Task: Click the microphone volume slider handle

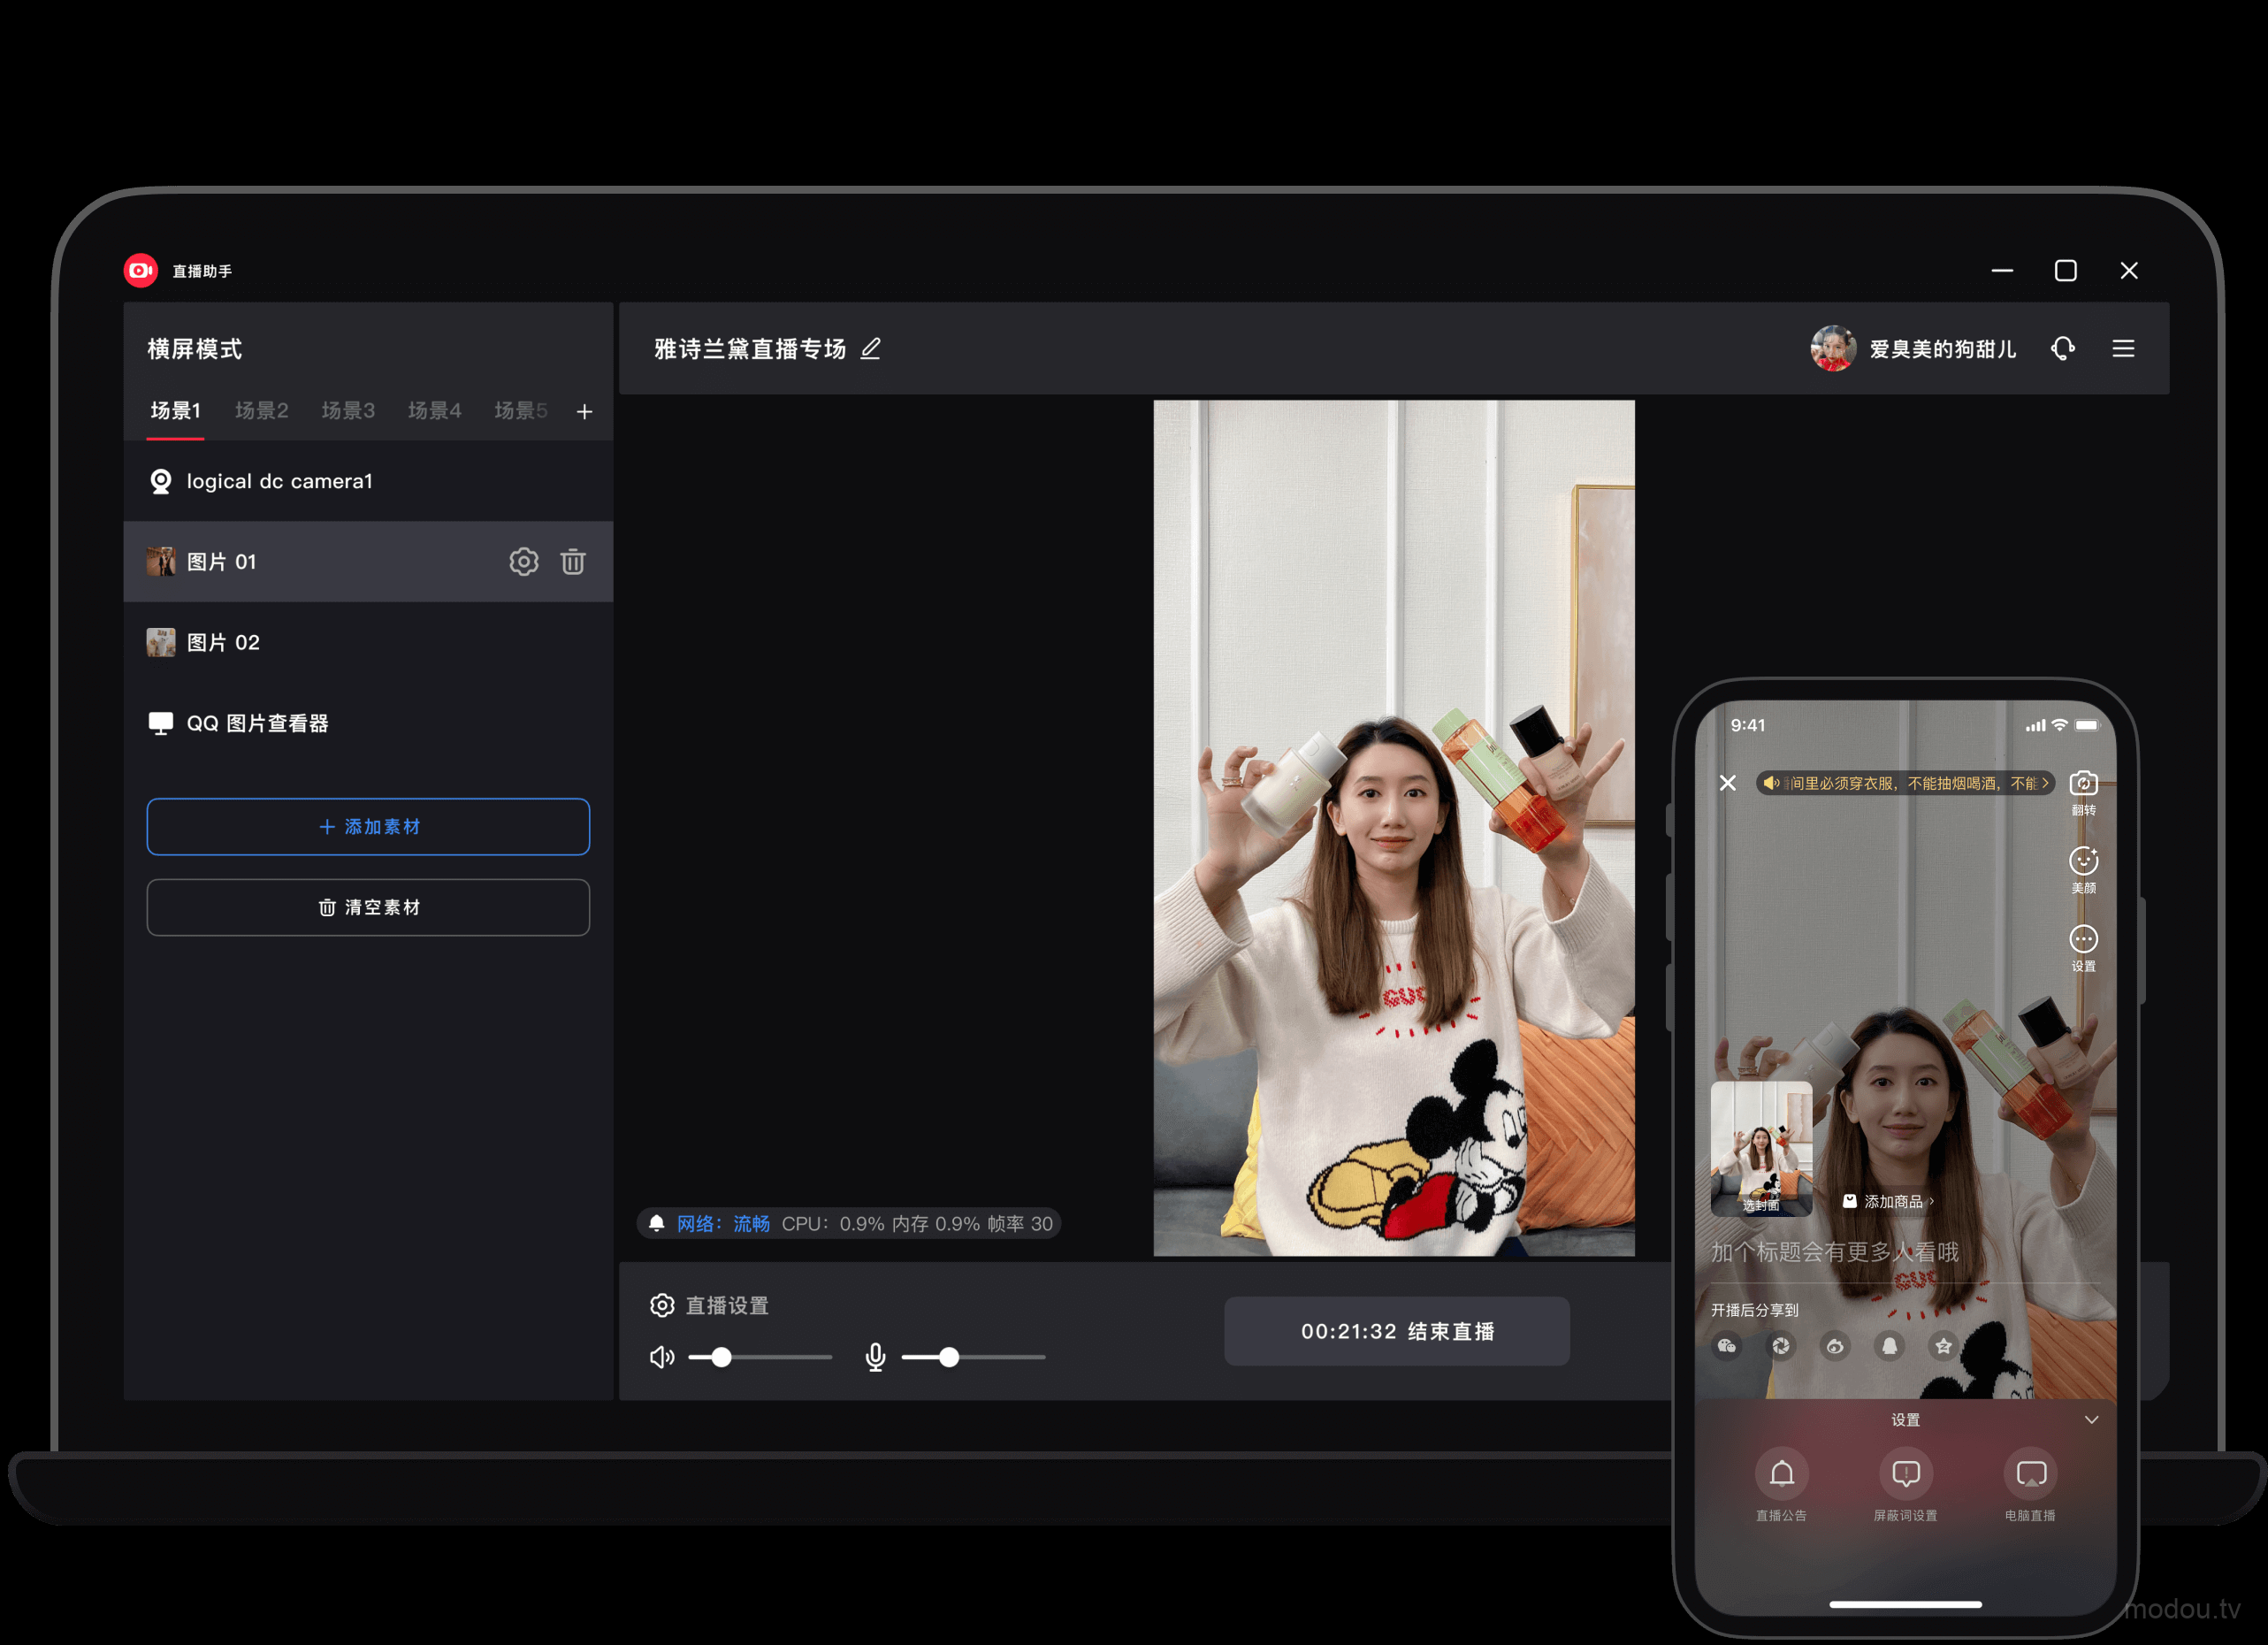Action: click(949, 1357)
